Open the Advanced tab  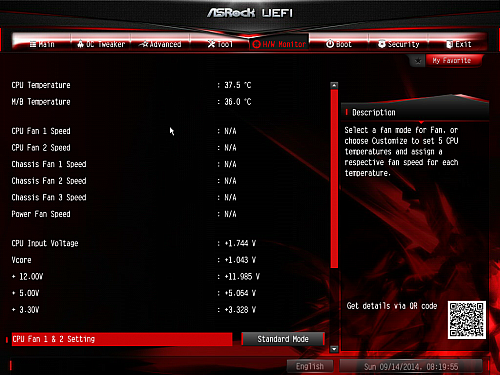[160, 44]
